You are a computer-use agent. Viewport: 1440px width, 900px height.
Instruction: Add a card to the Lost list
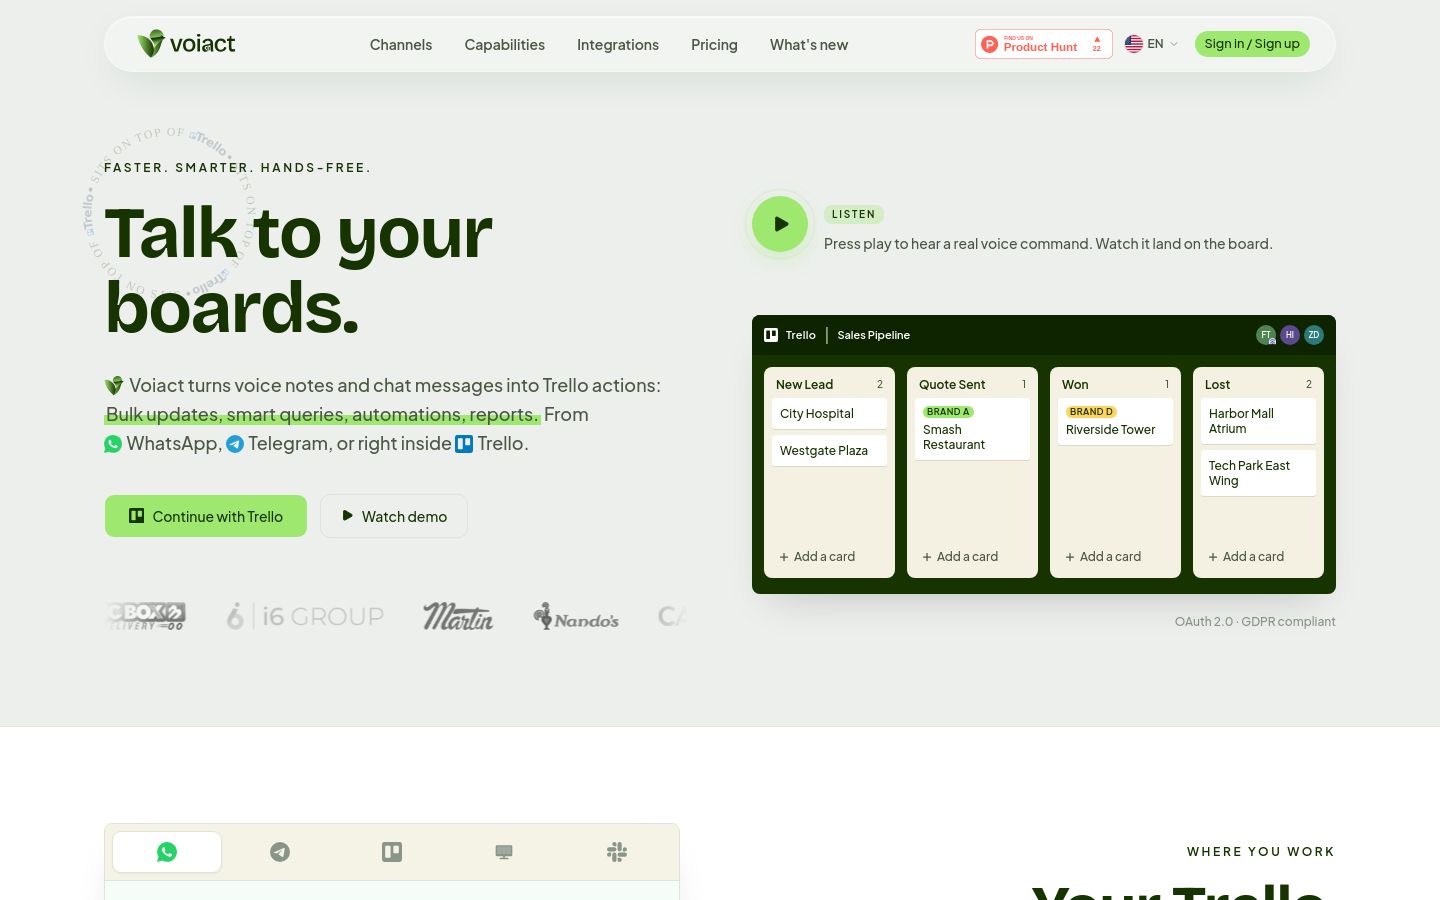(x=1246, y=557)
